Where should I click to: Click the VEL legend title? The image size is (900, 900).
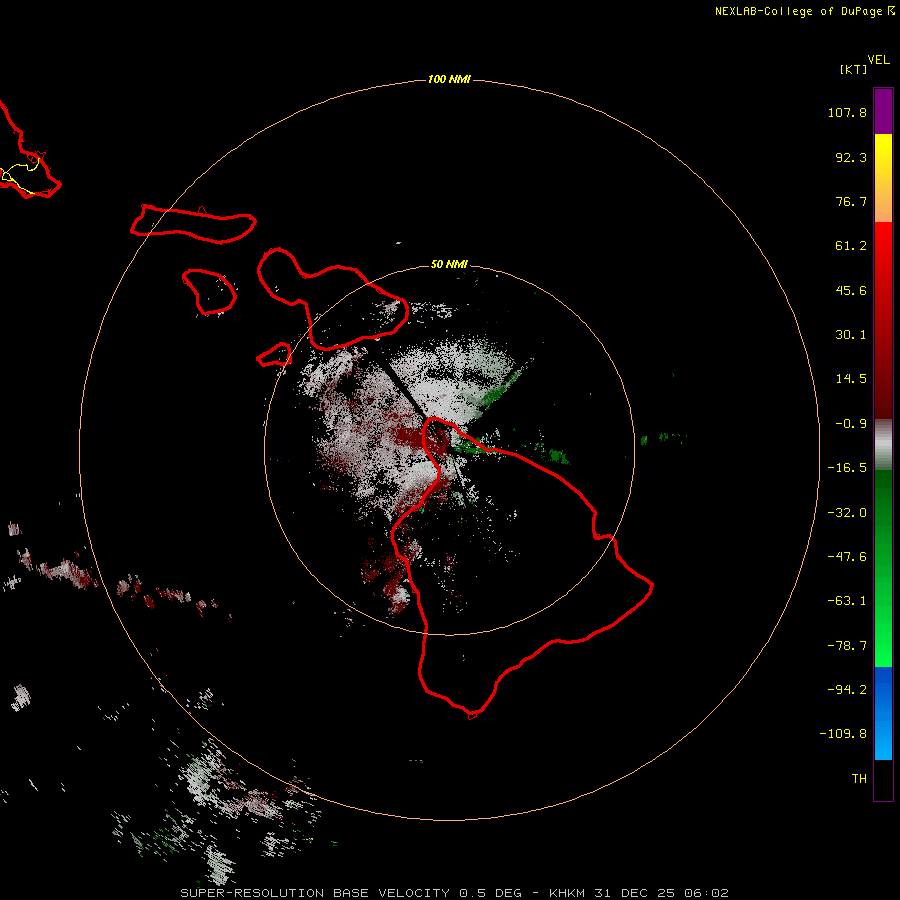coord(878,60)
